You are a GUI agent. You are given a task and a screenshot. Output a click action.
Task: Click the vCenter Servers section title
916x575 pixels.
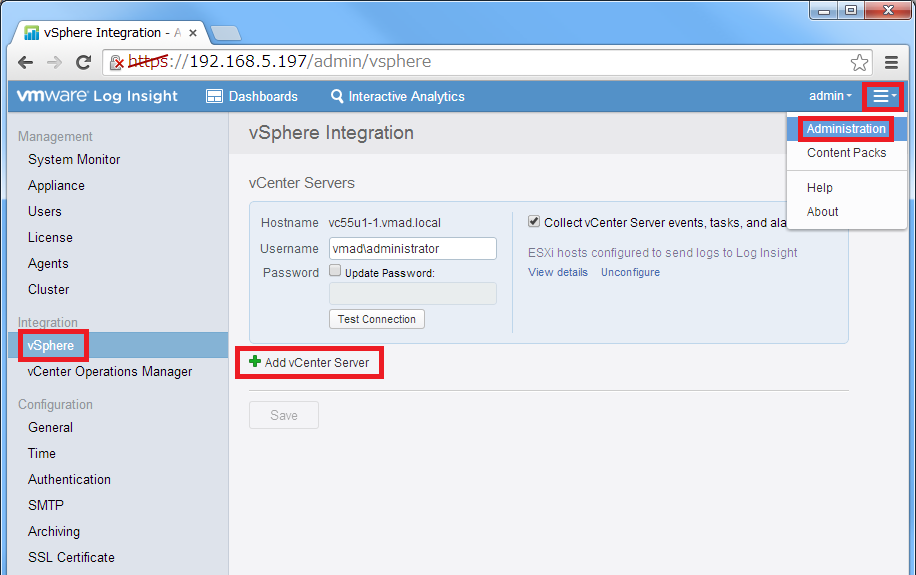pos(301,183)
